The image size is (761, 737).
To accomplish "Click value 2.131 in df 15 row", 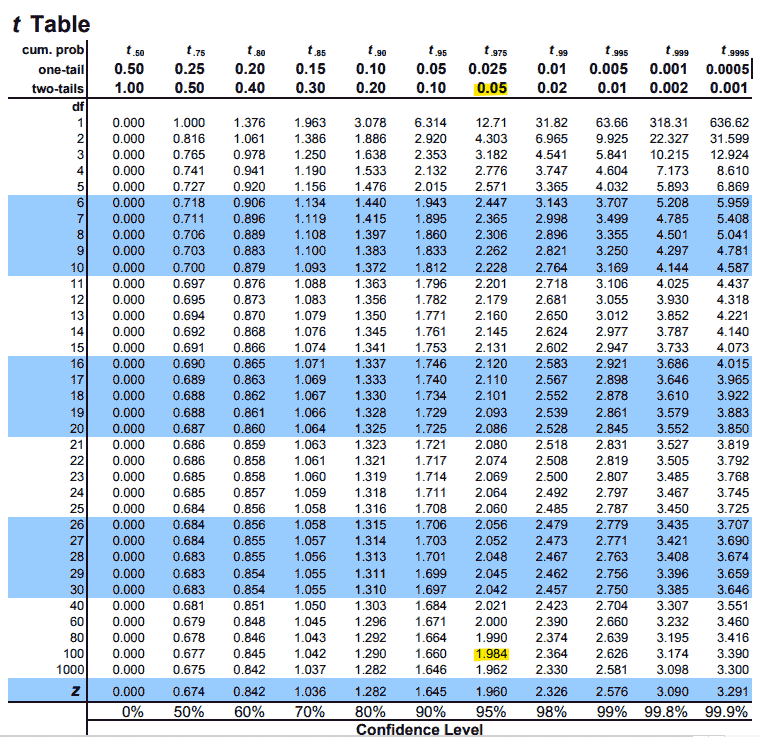I will (491, 348).
